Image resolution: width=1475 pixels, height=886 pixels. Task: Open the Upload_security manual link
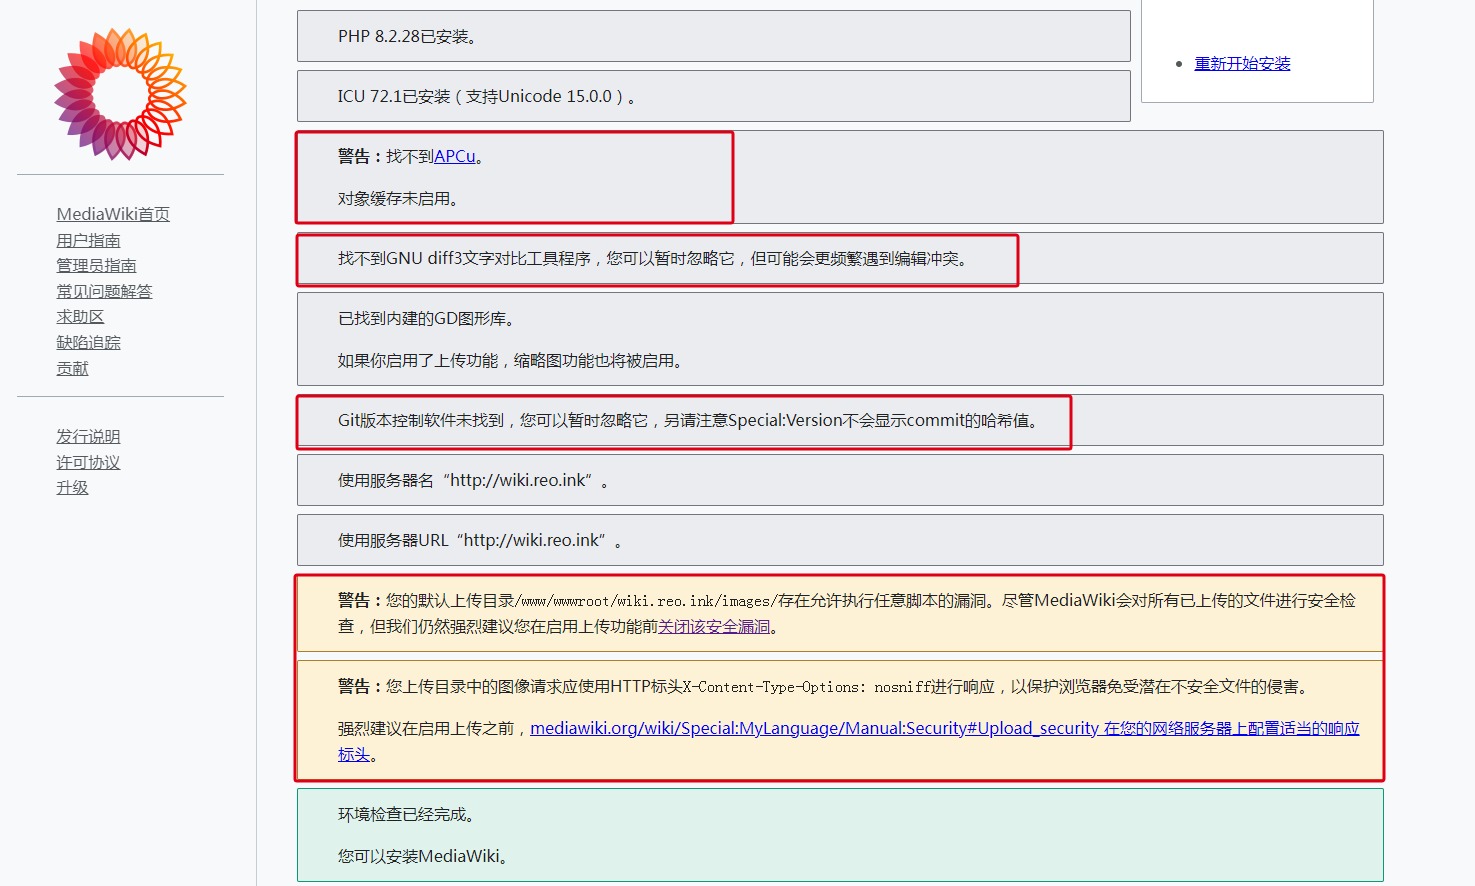click(x=811, y=728)
